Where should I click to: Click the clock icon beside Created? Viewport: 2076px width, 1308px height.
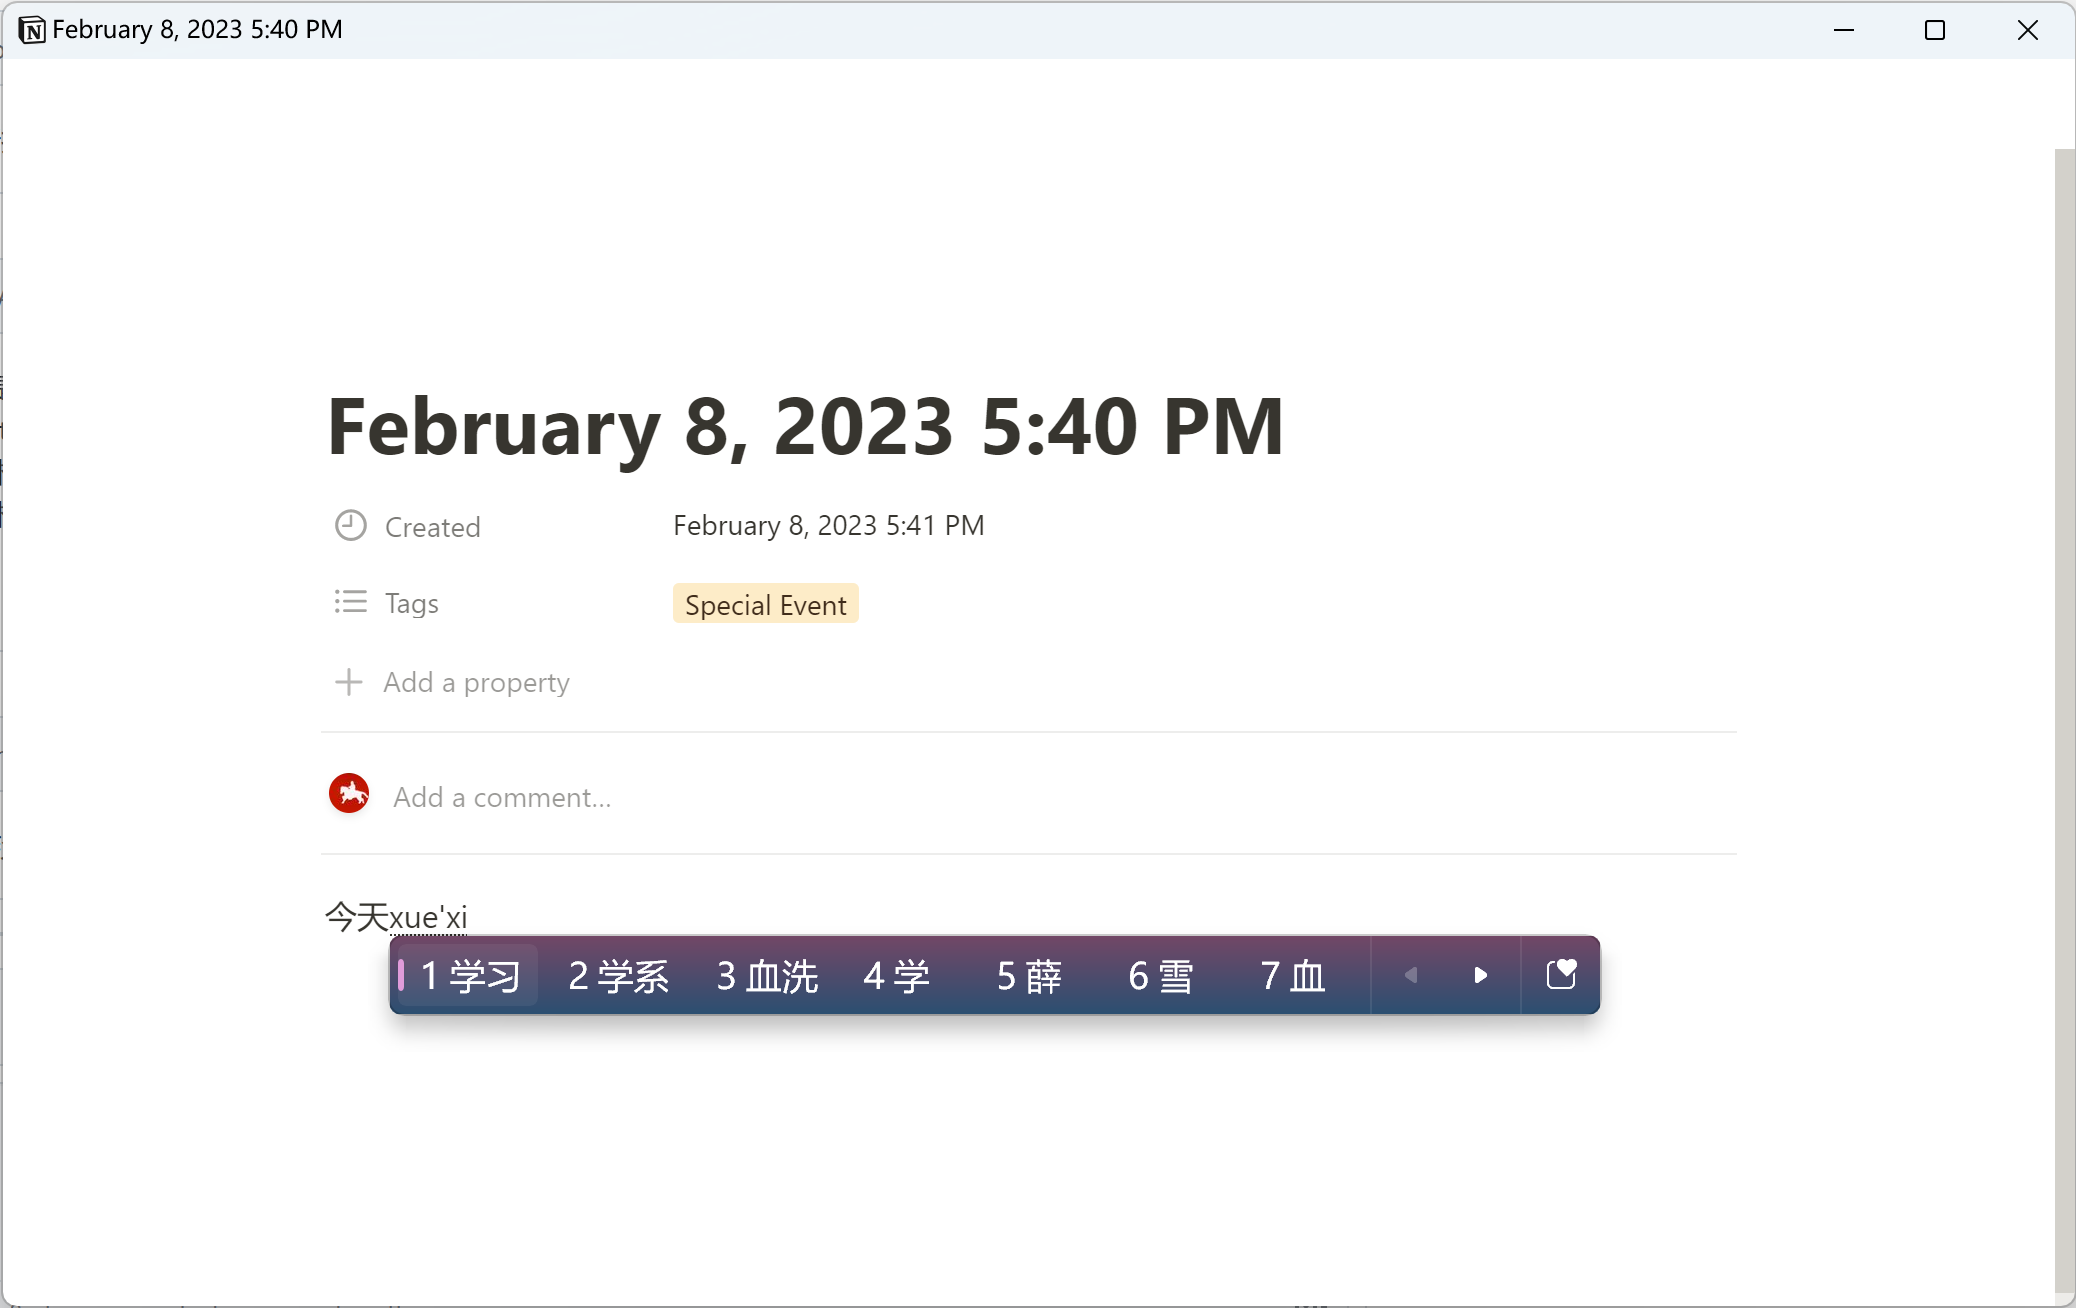coord(349,524)
